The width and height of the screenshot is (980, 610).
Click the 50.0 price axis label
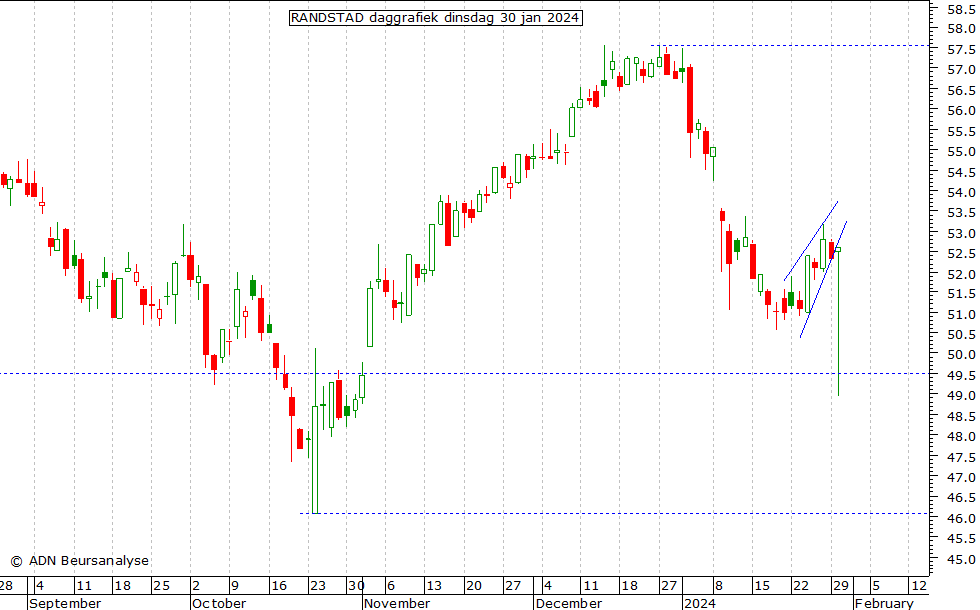coord(961,355)
